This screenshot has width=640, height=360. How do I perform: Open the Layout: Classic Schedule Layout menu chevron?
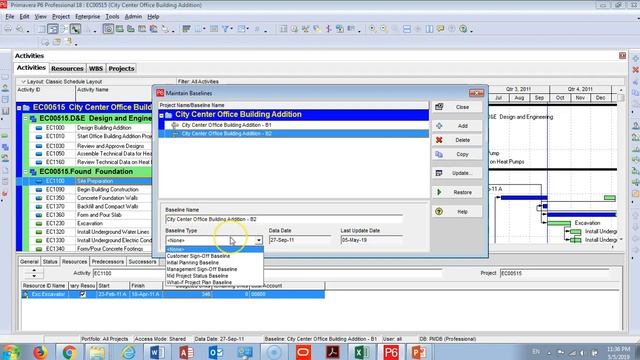pos(23,82)
